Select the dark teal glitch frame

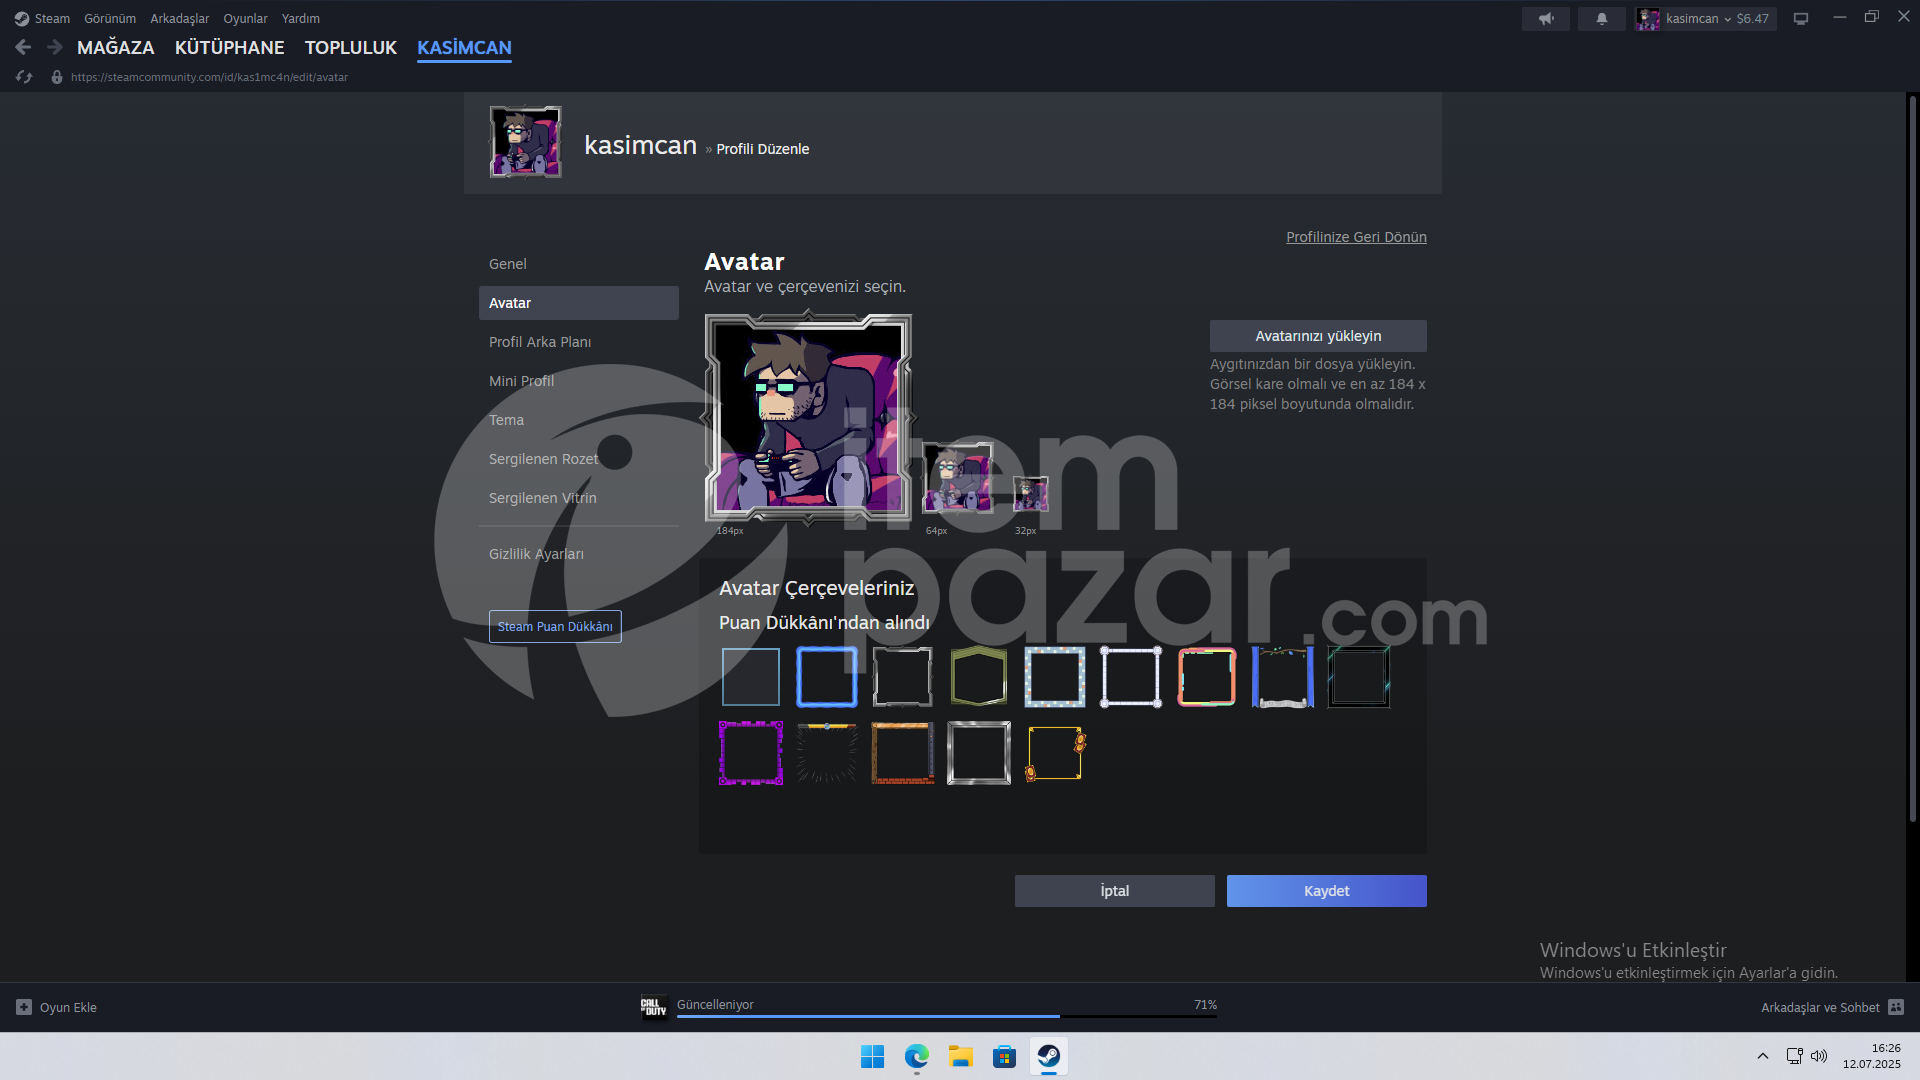click(1359, 677)
